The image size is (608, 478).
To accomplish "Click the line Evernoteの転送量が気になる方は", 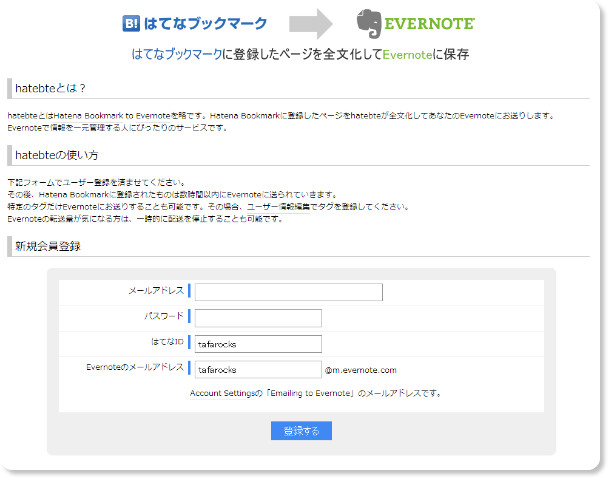I will tap(145, 219).
